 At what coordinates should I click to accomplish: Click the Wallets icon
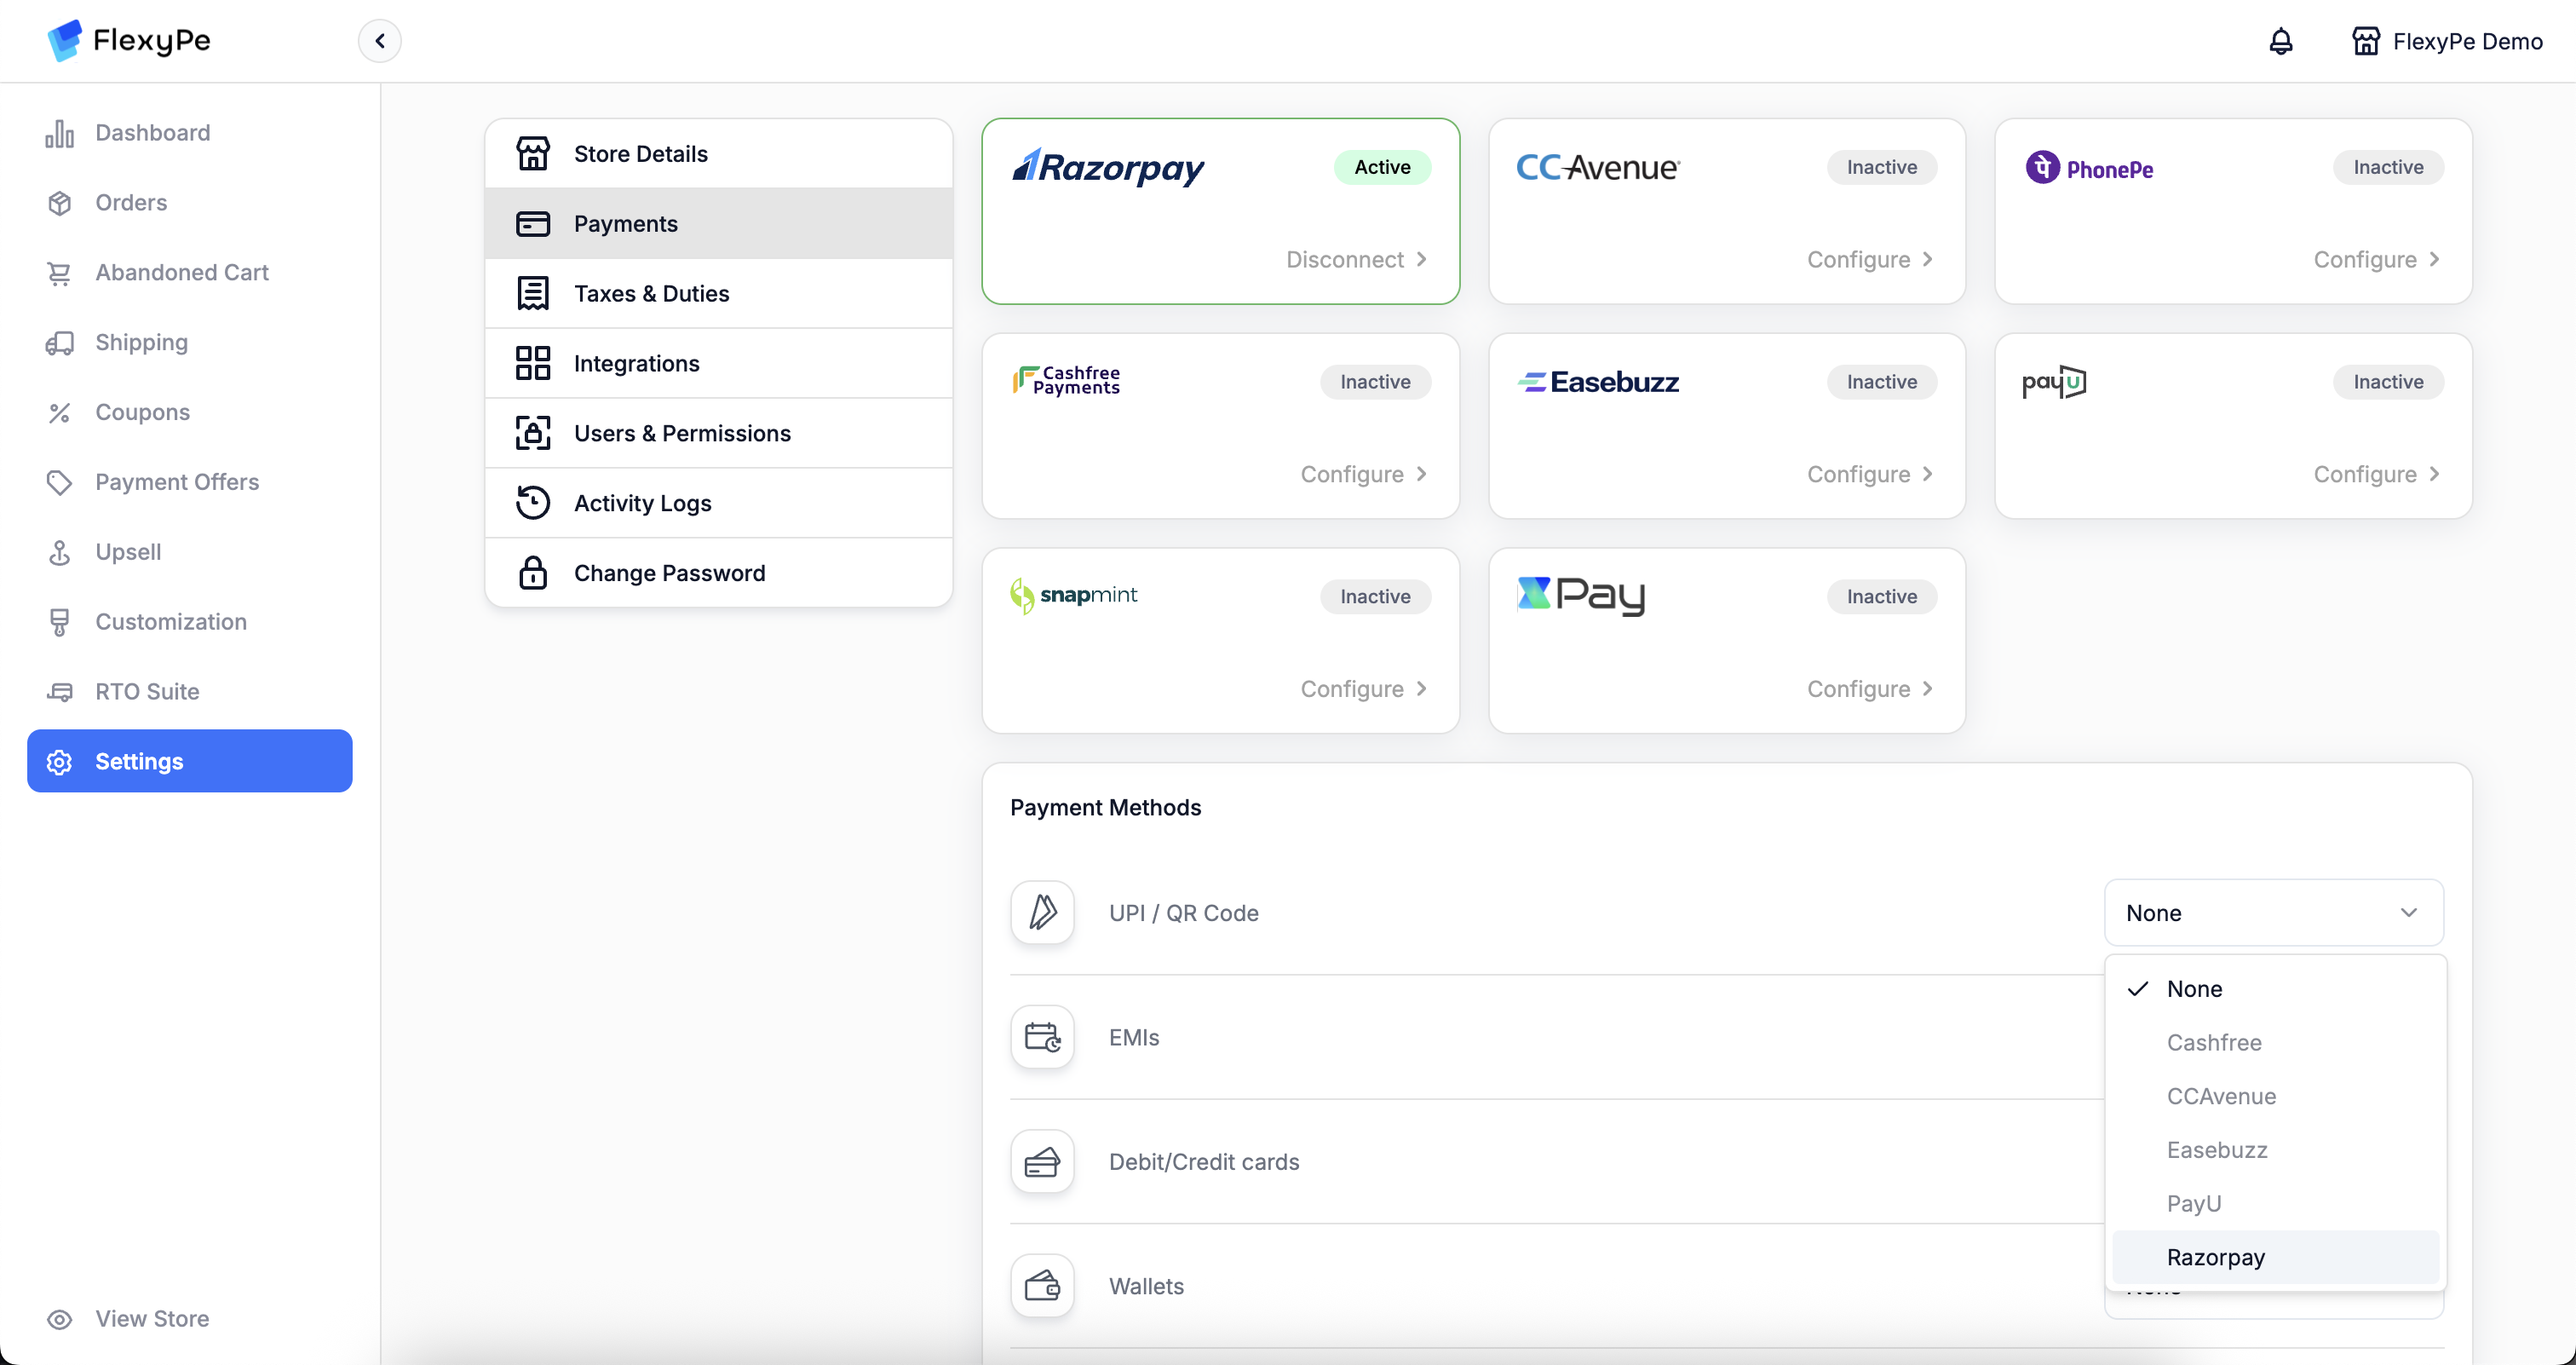point(1042,1285)
